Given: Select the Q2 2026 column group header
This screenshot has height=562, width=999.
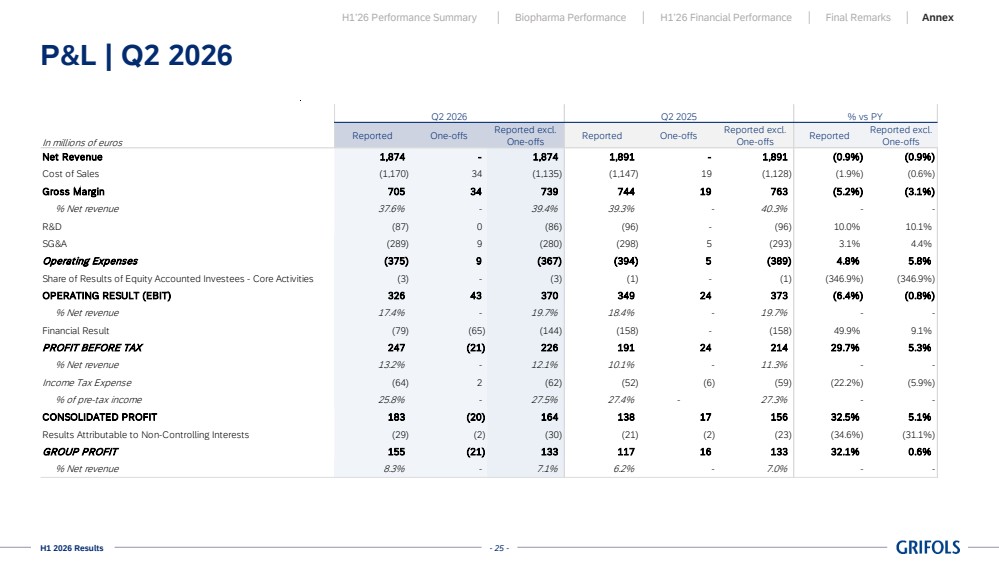Looking at the screenshot, I should [449, 117].
